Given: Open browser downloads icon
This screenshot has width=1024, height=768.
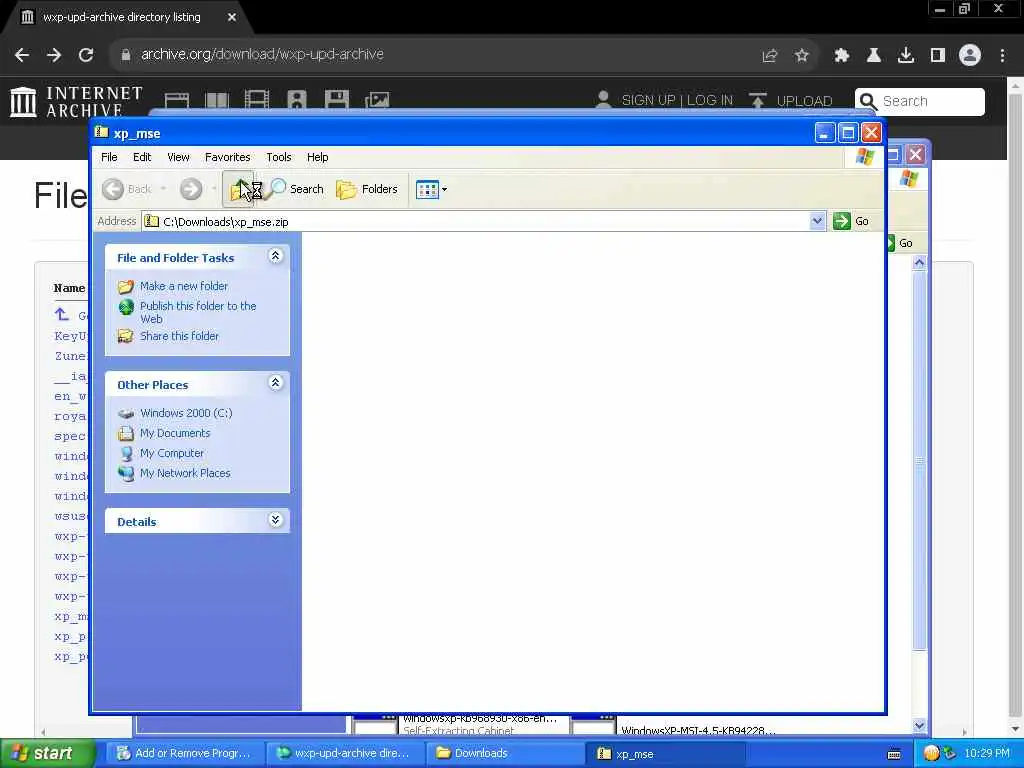Looking at the screenshot, I should [906, 56].
